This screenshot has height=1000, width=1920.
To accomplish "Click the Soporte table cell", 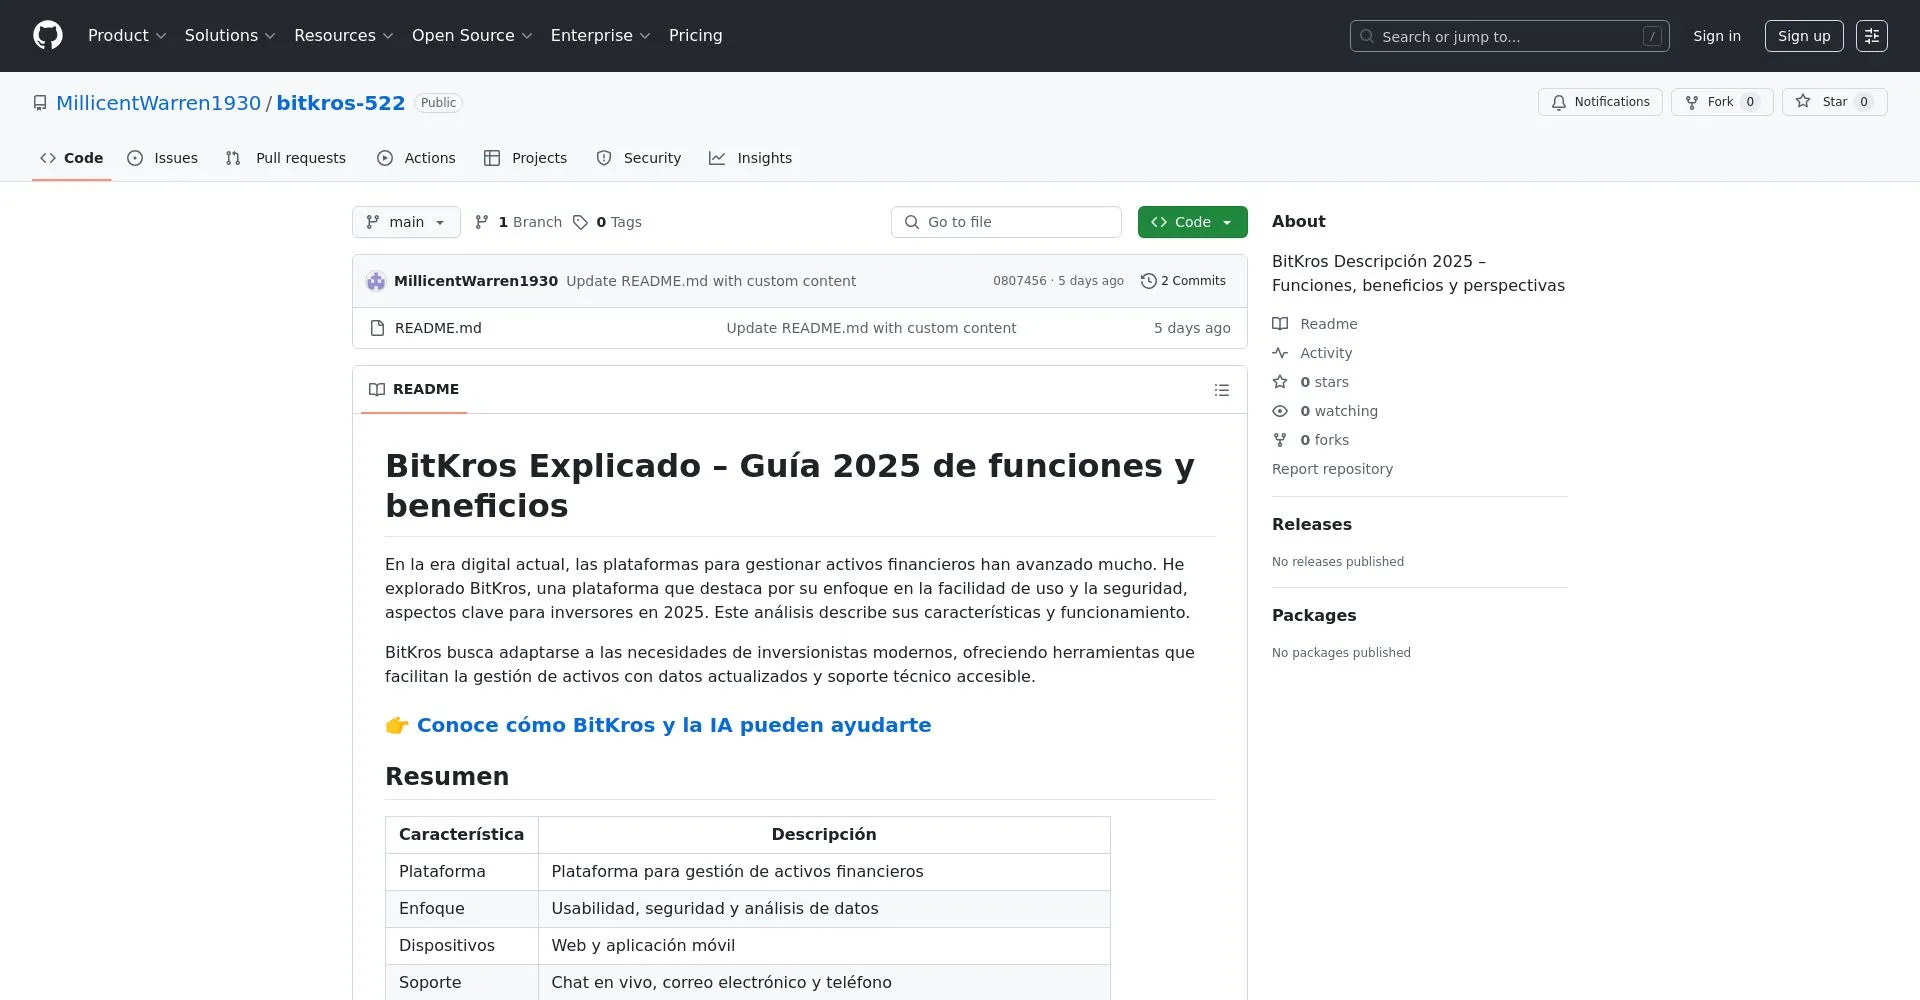I will (x=462, y=982).
